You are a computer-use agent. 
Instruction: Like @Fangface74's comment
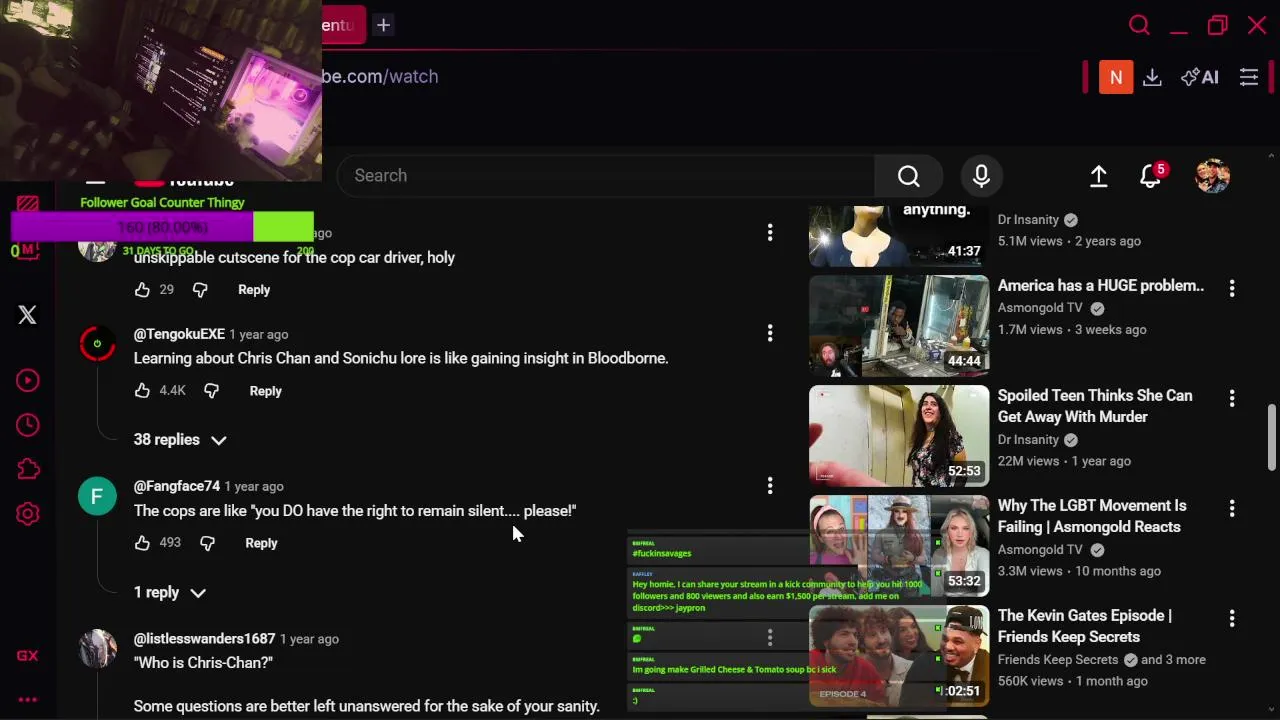click(142, 543)
